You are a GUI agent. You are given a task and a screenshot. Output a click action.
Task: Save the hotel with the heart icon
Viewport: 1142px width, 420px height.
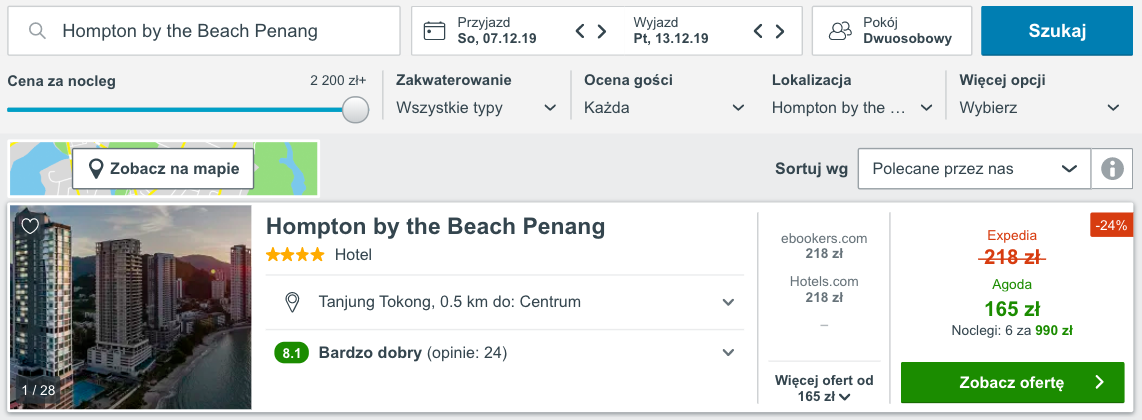pyautogui.click(x=30, y=226)
